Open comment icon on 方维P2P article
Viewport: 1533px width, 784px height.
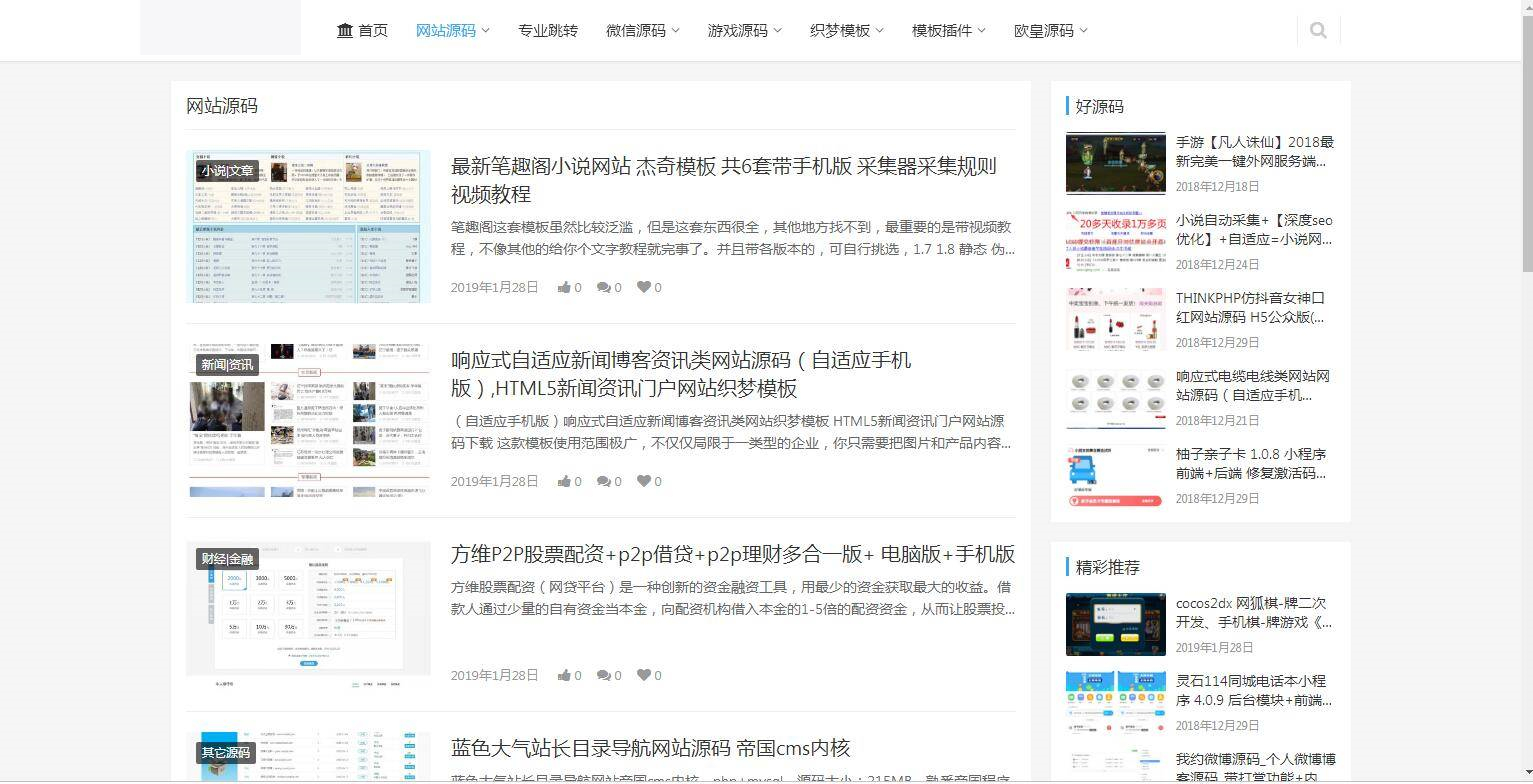(602, 675)
